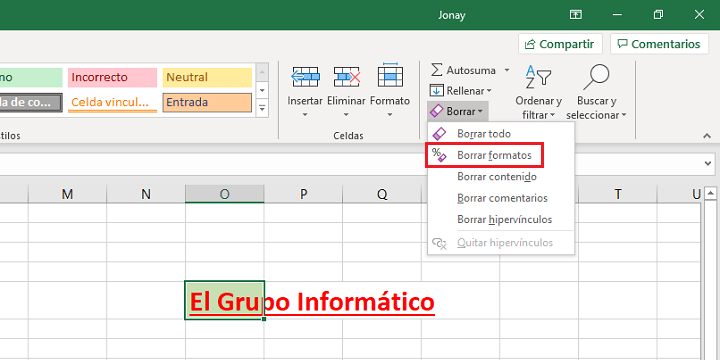Collapse the Borrar dropdown button
The image size is (720, 360).
[x=457, y=111]
